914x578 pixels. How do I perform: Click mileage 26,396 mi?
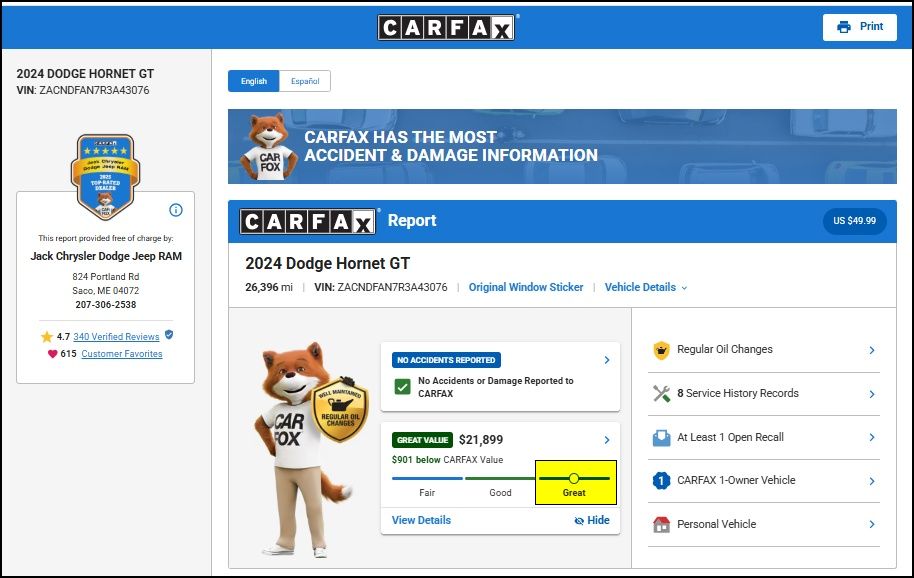(x=269, y=287)
